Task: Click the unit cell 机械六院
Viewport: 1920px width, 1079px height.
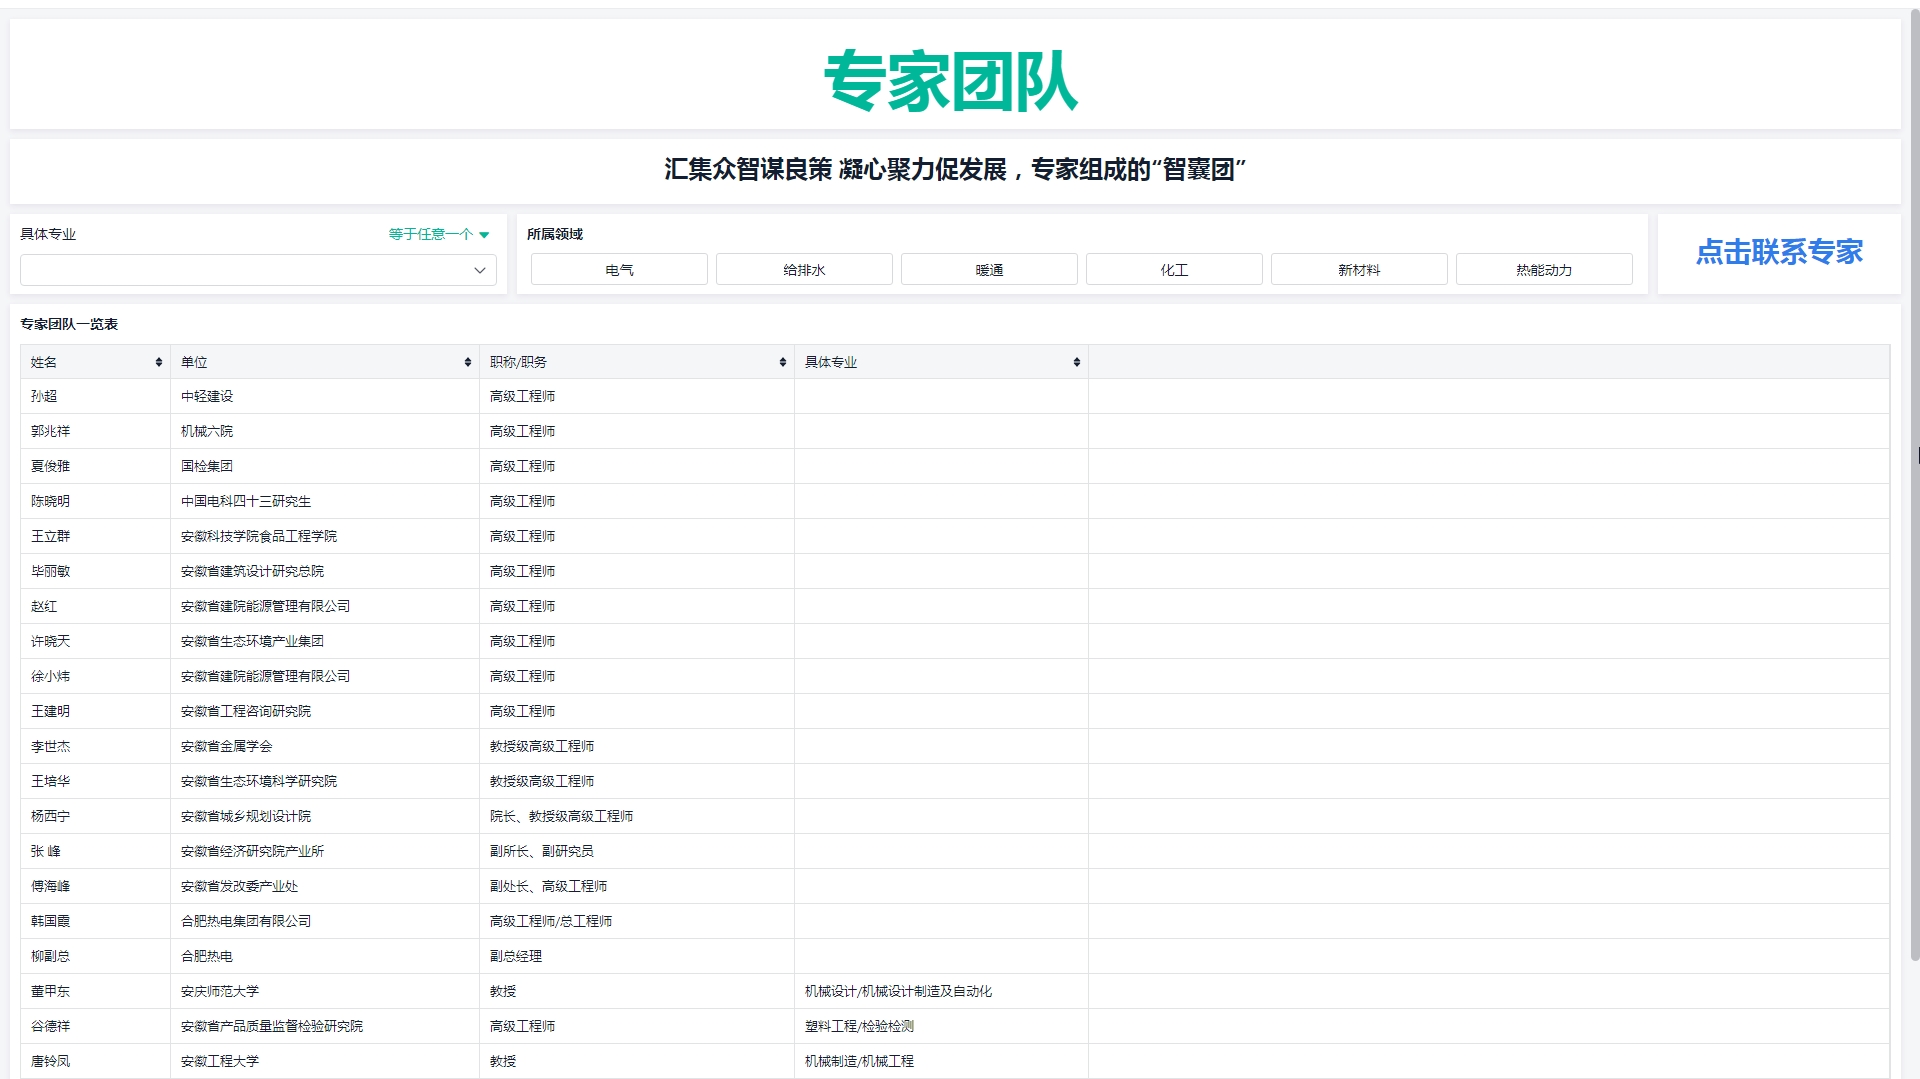Action: click(x=325, y=431)
